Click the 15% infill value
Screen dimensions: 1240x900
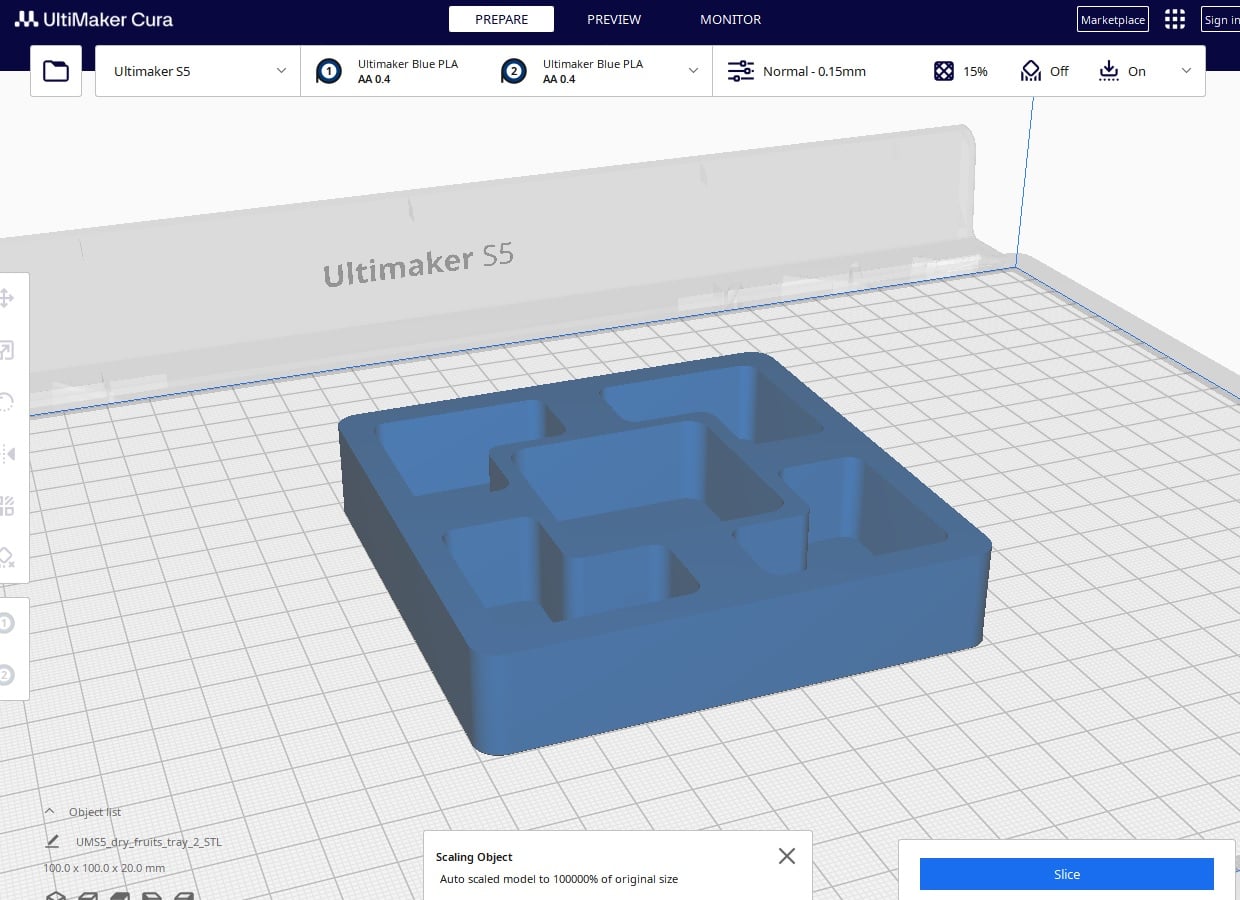975,71
